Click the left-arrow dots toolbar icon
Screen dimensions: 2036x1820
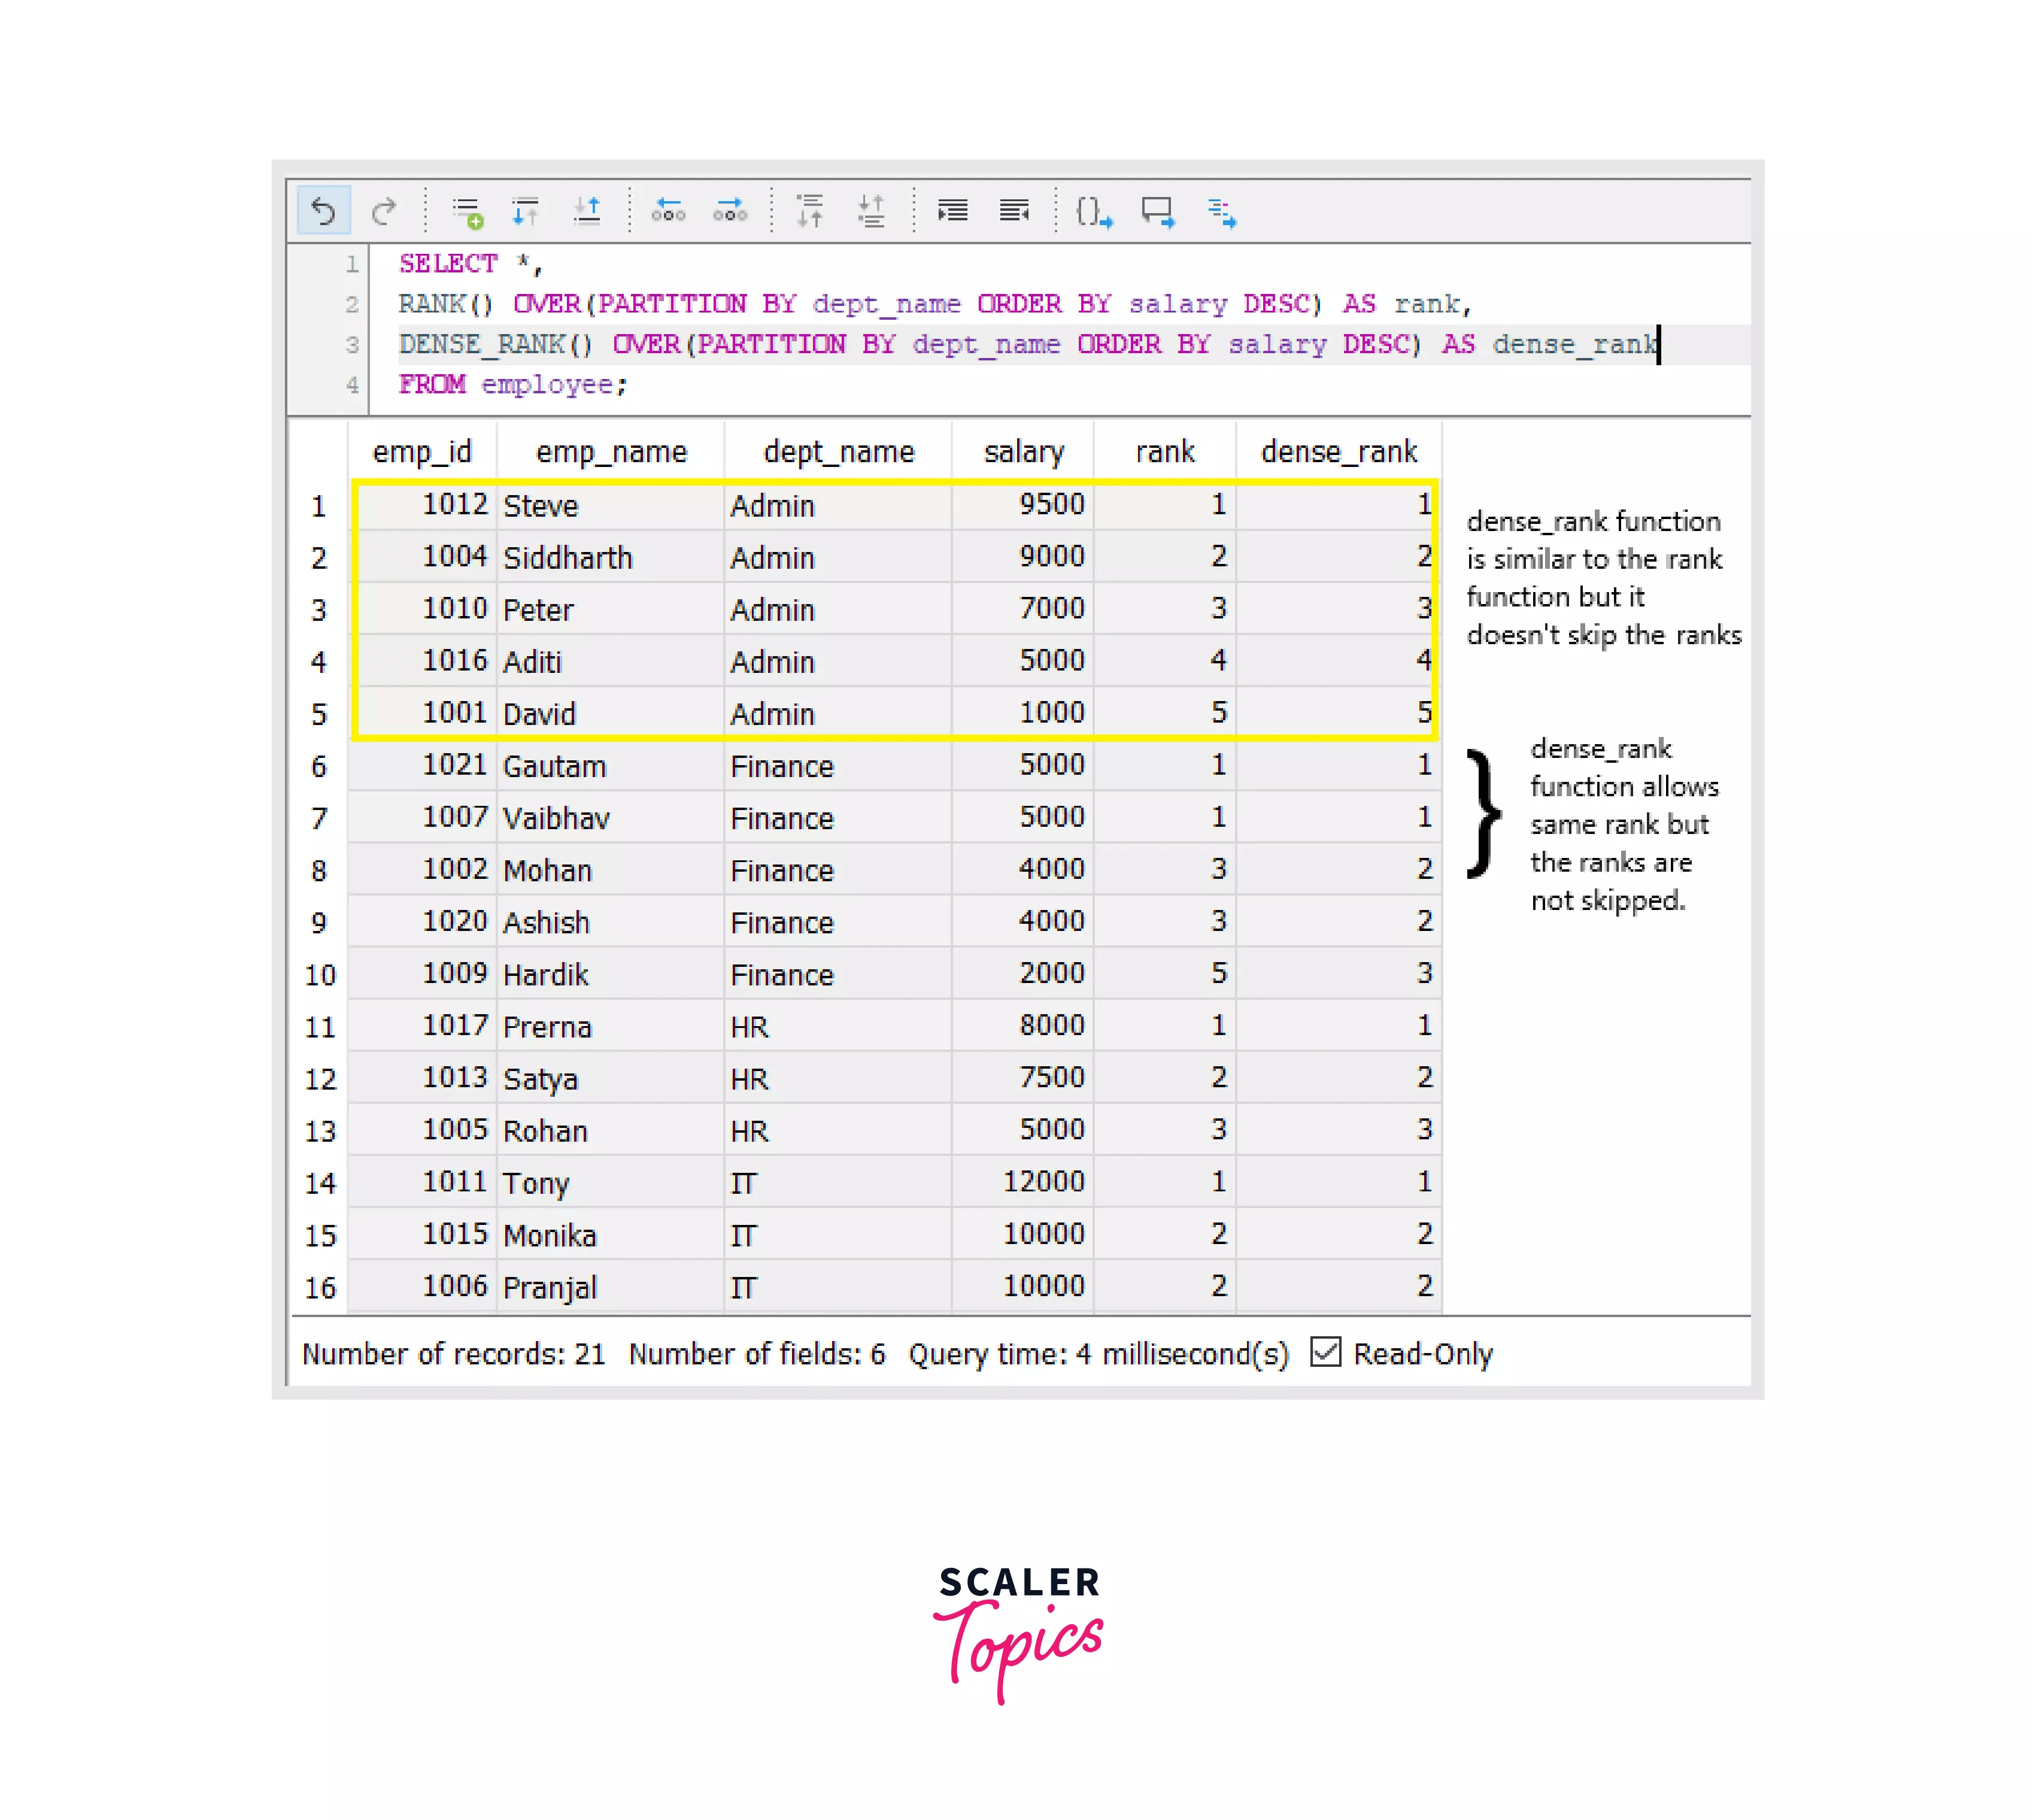[x=668, y=211]
